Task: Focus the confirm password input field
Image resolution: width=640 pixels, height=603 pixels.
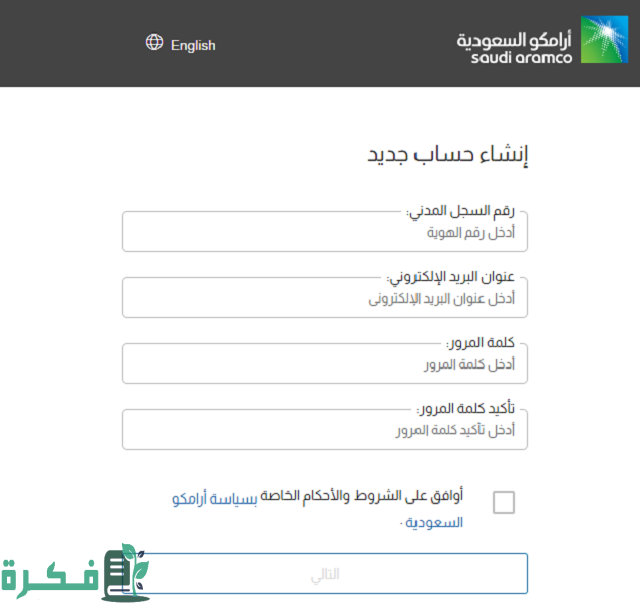Action: click(324, 429)
